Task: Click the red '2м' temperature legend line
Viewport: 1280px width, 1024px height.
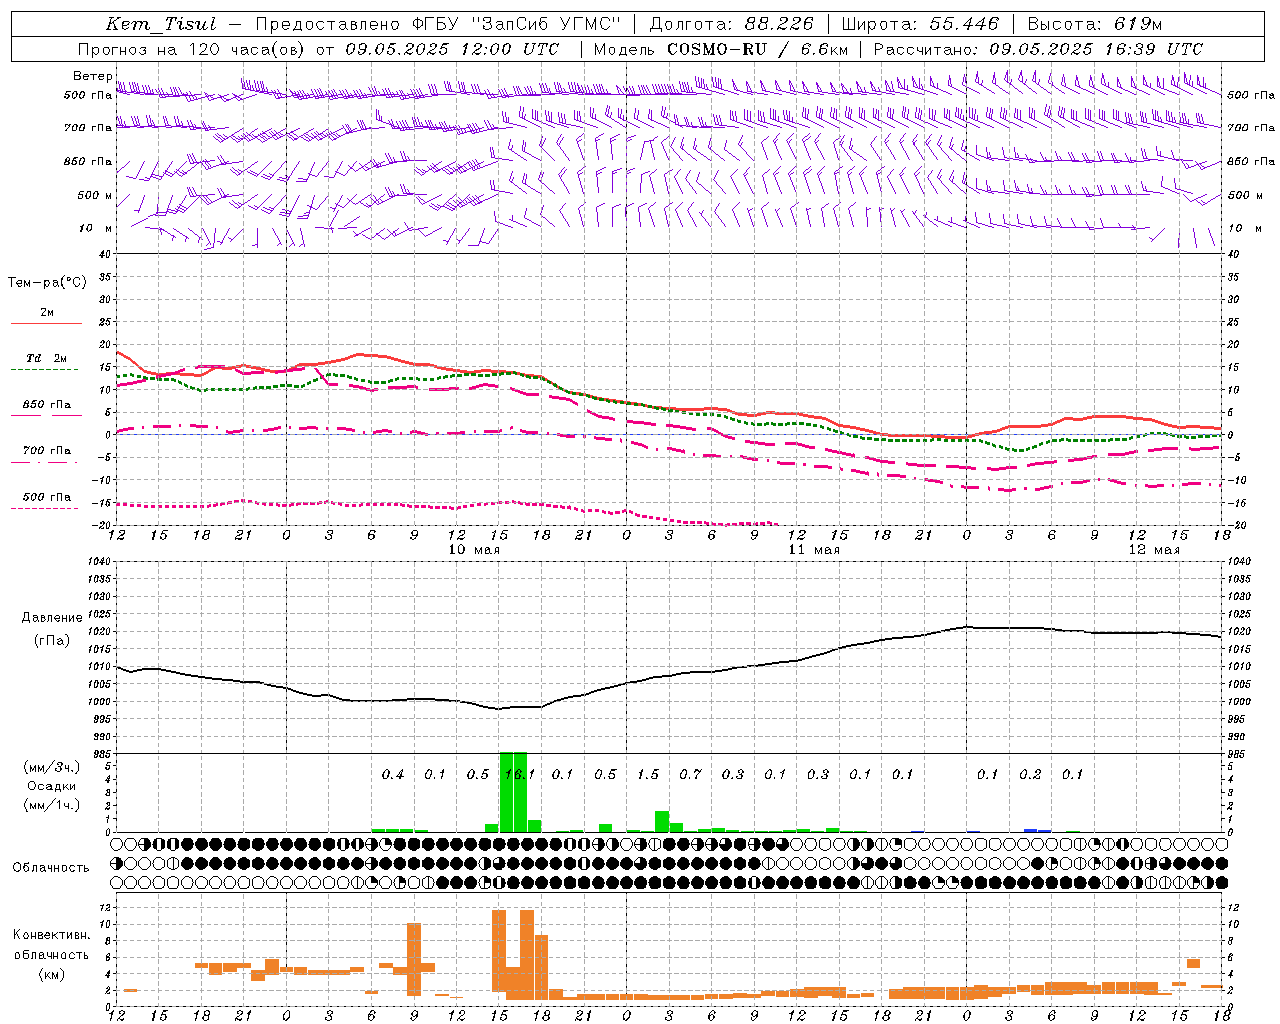Action: click(46, 323)
